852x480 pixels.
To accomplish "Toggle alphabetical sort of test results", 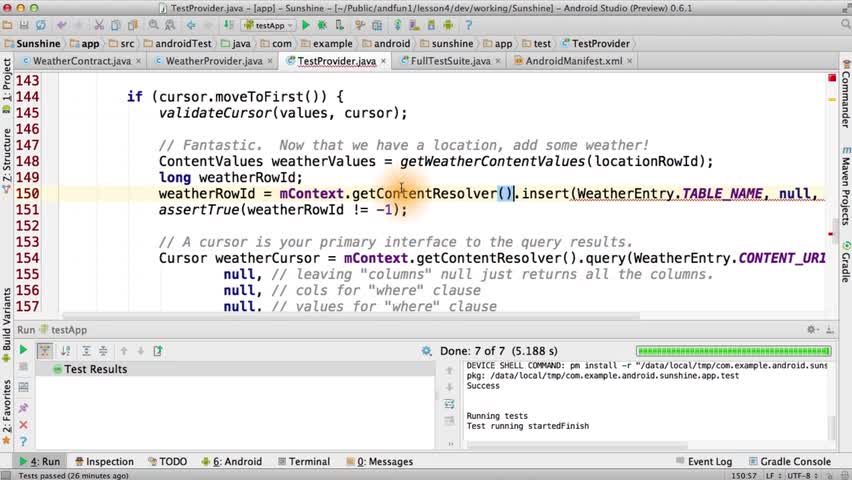I will click(65, 351).
